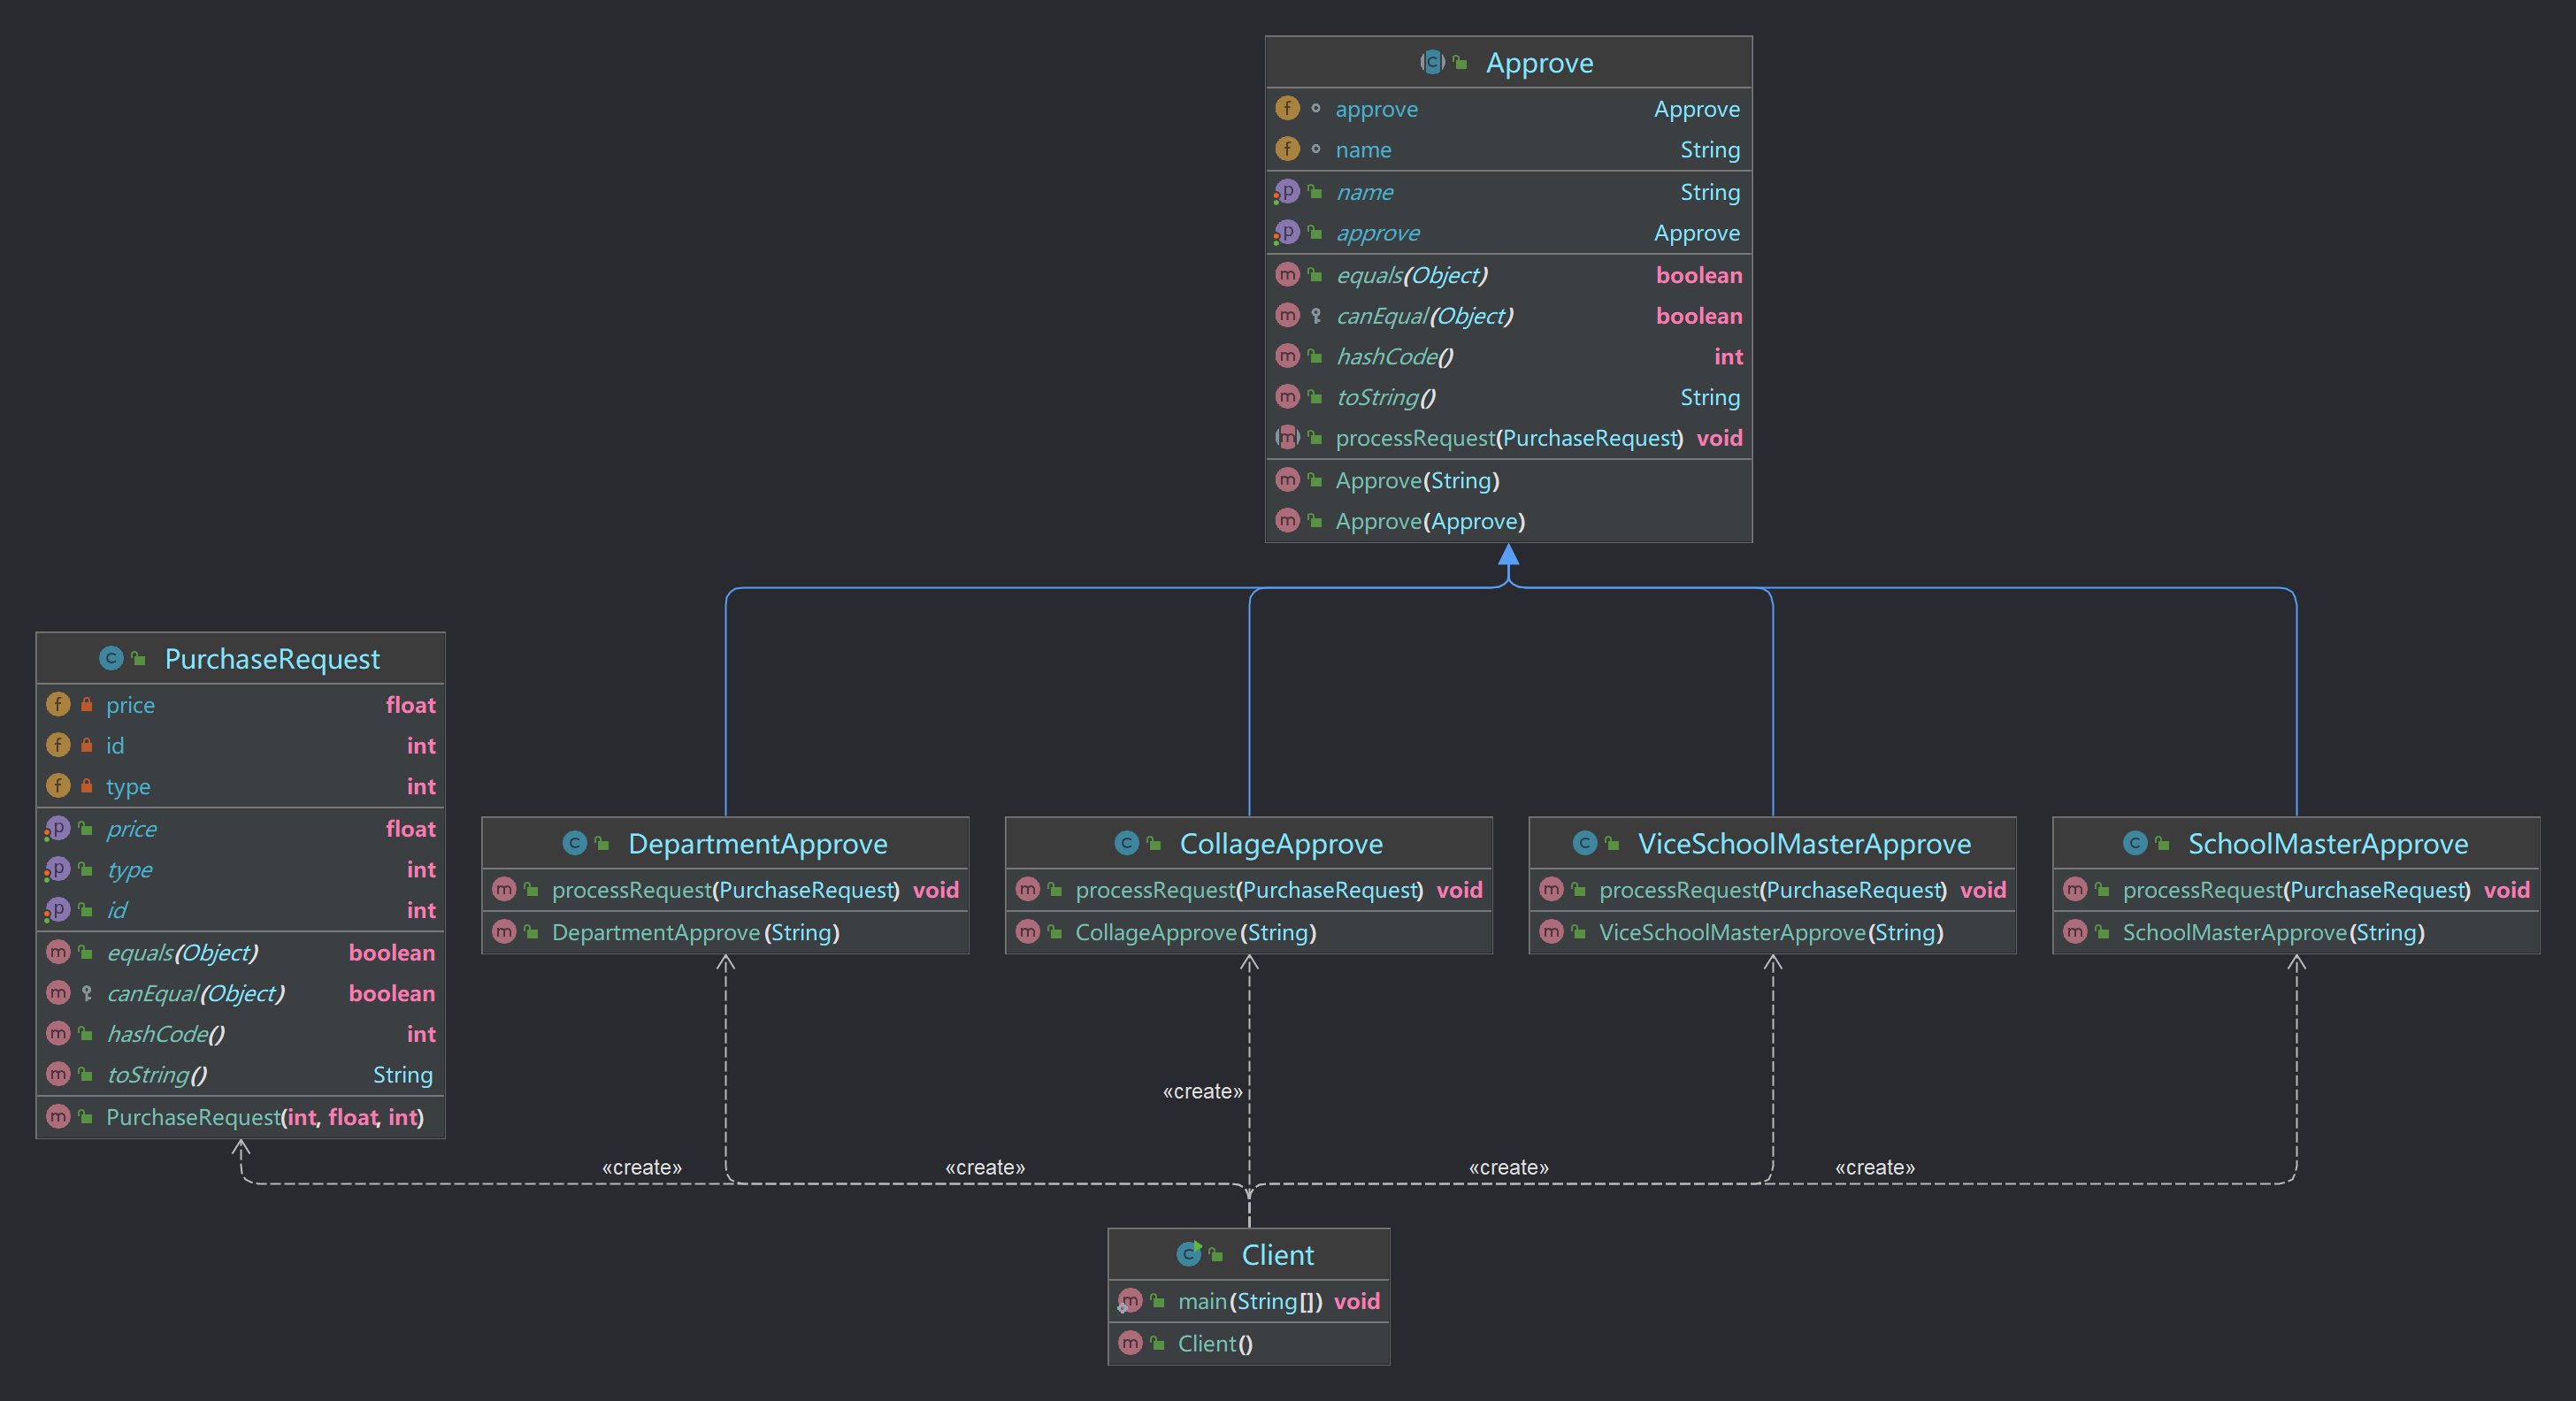Screen dimensions: 2576x1401
Task: Click the field icon beside price in PurchaseRequest
Action: coord(58,705)
